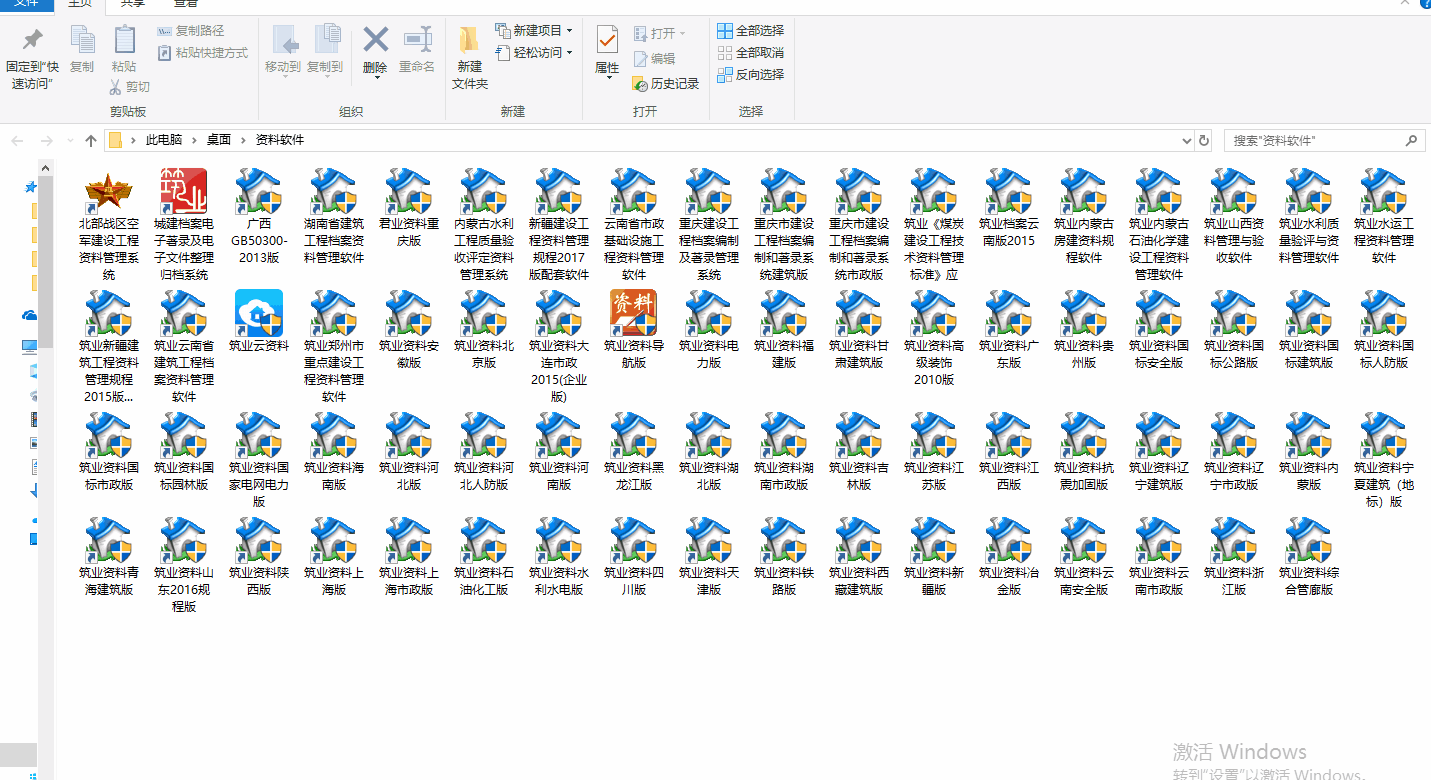Switch to the 查看 ribbon tab
Image resolution: width=1431 pixels, height=780 pixels.
point(185,4)
